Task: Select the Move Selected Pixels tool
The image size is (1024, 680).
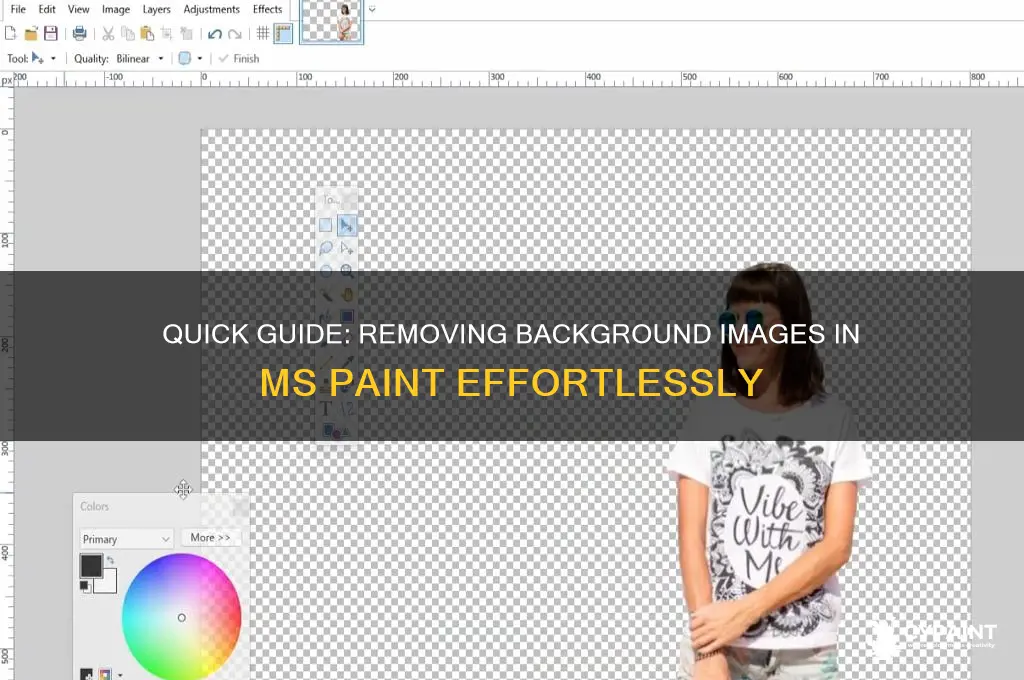Action: pos(347,225)
